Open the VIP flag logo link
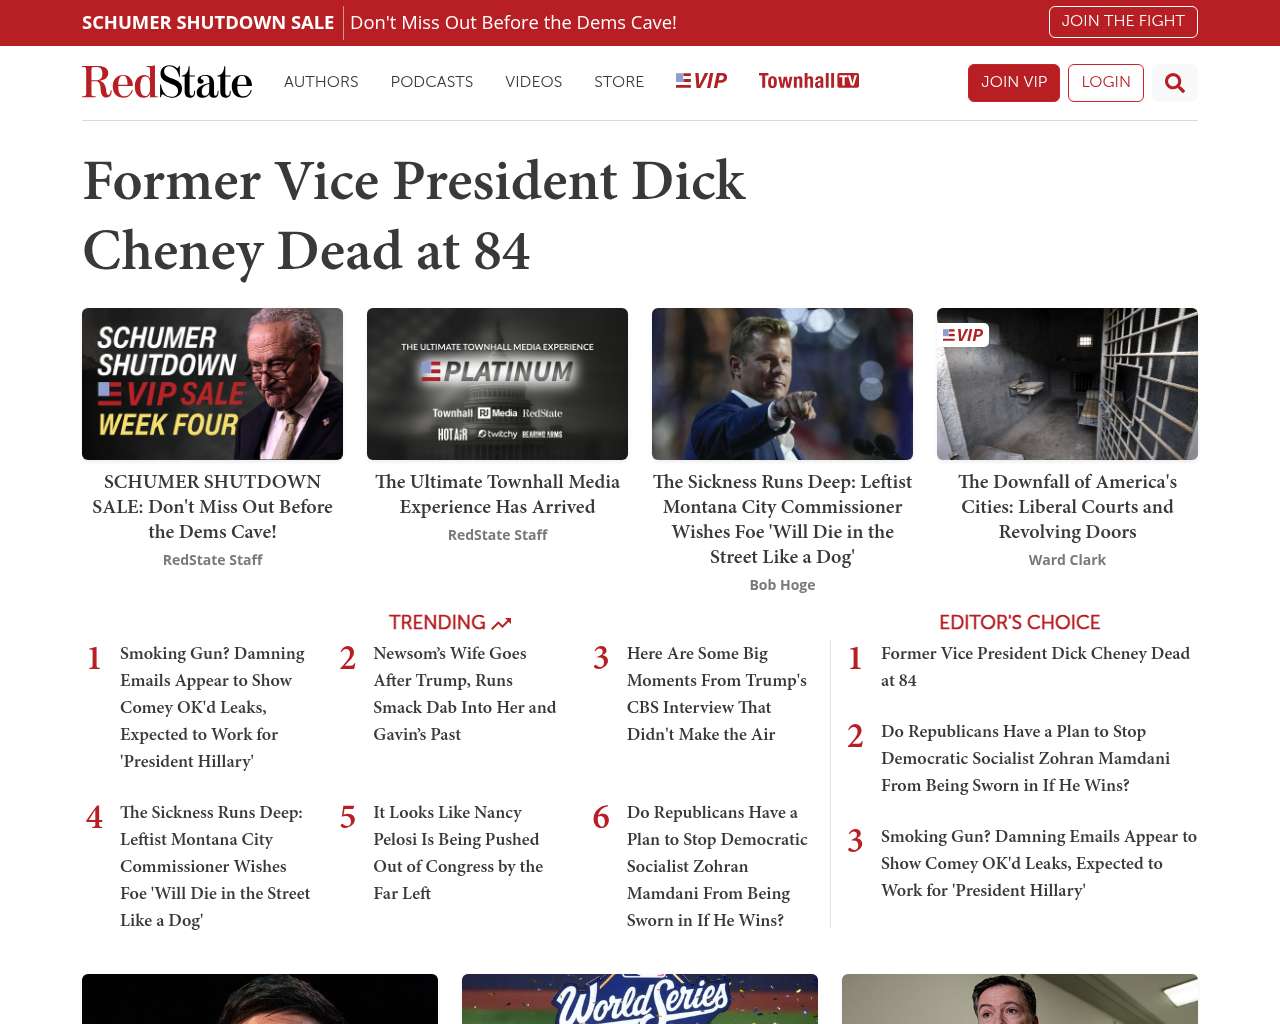The height and width of the screenshot is (1024, 1280). click(x=701, y=81)
